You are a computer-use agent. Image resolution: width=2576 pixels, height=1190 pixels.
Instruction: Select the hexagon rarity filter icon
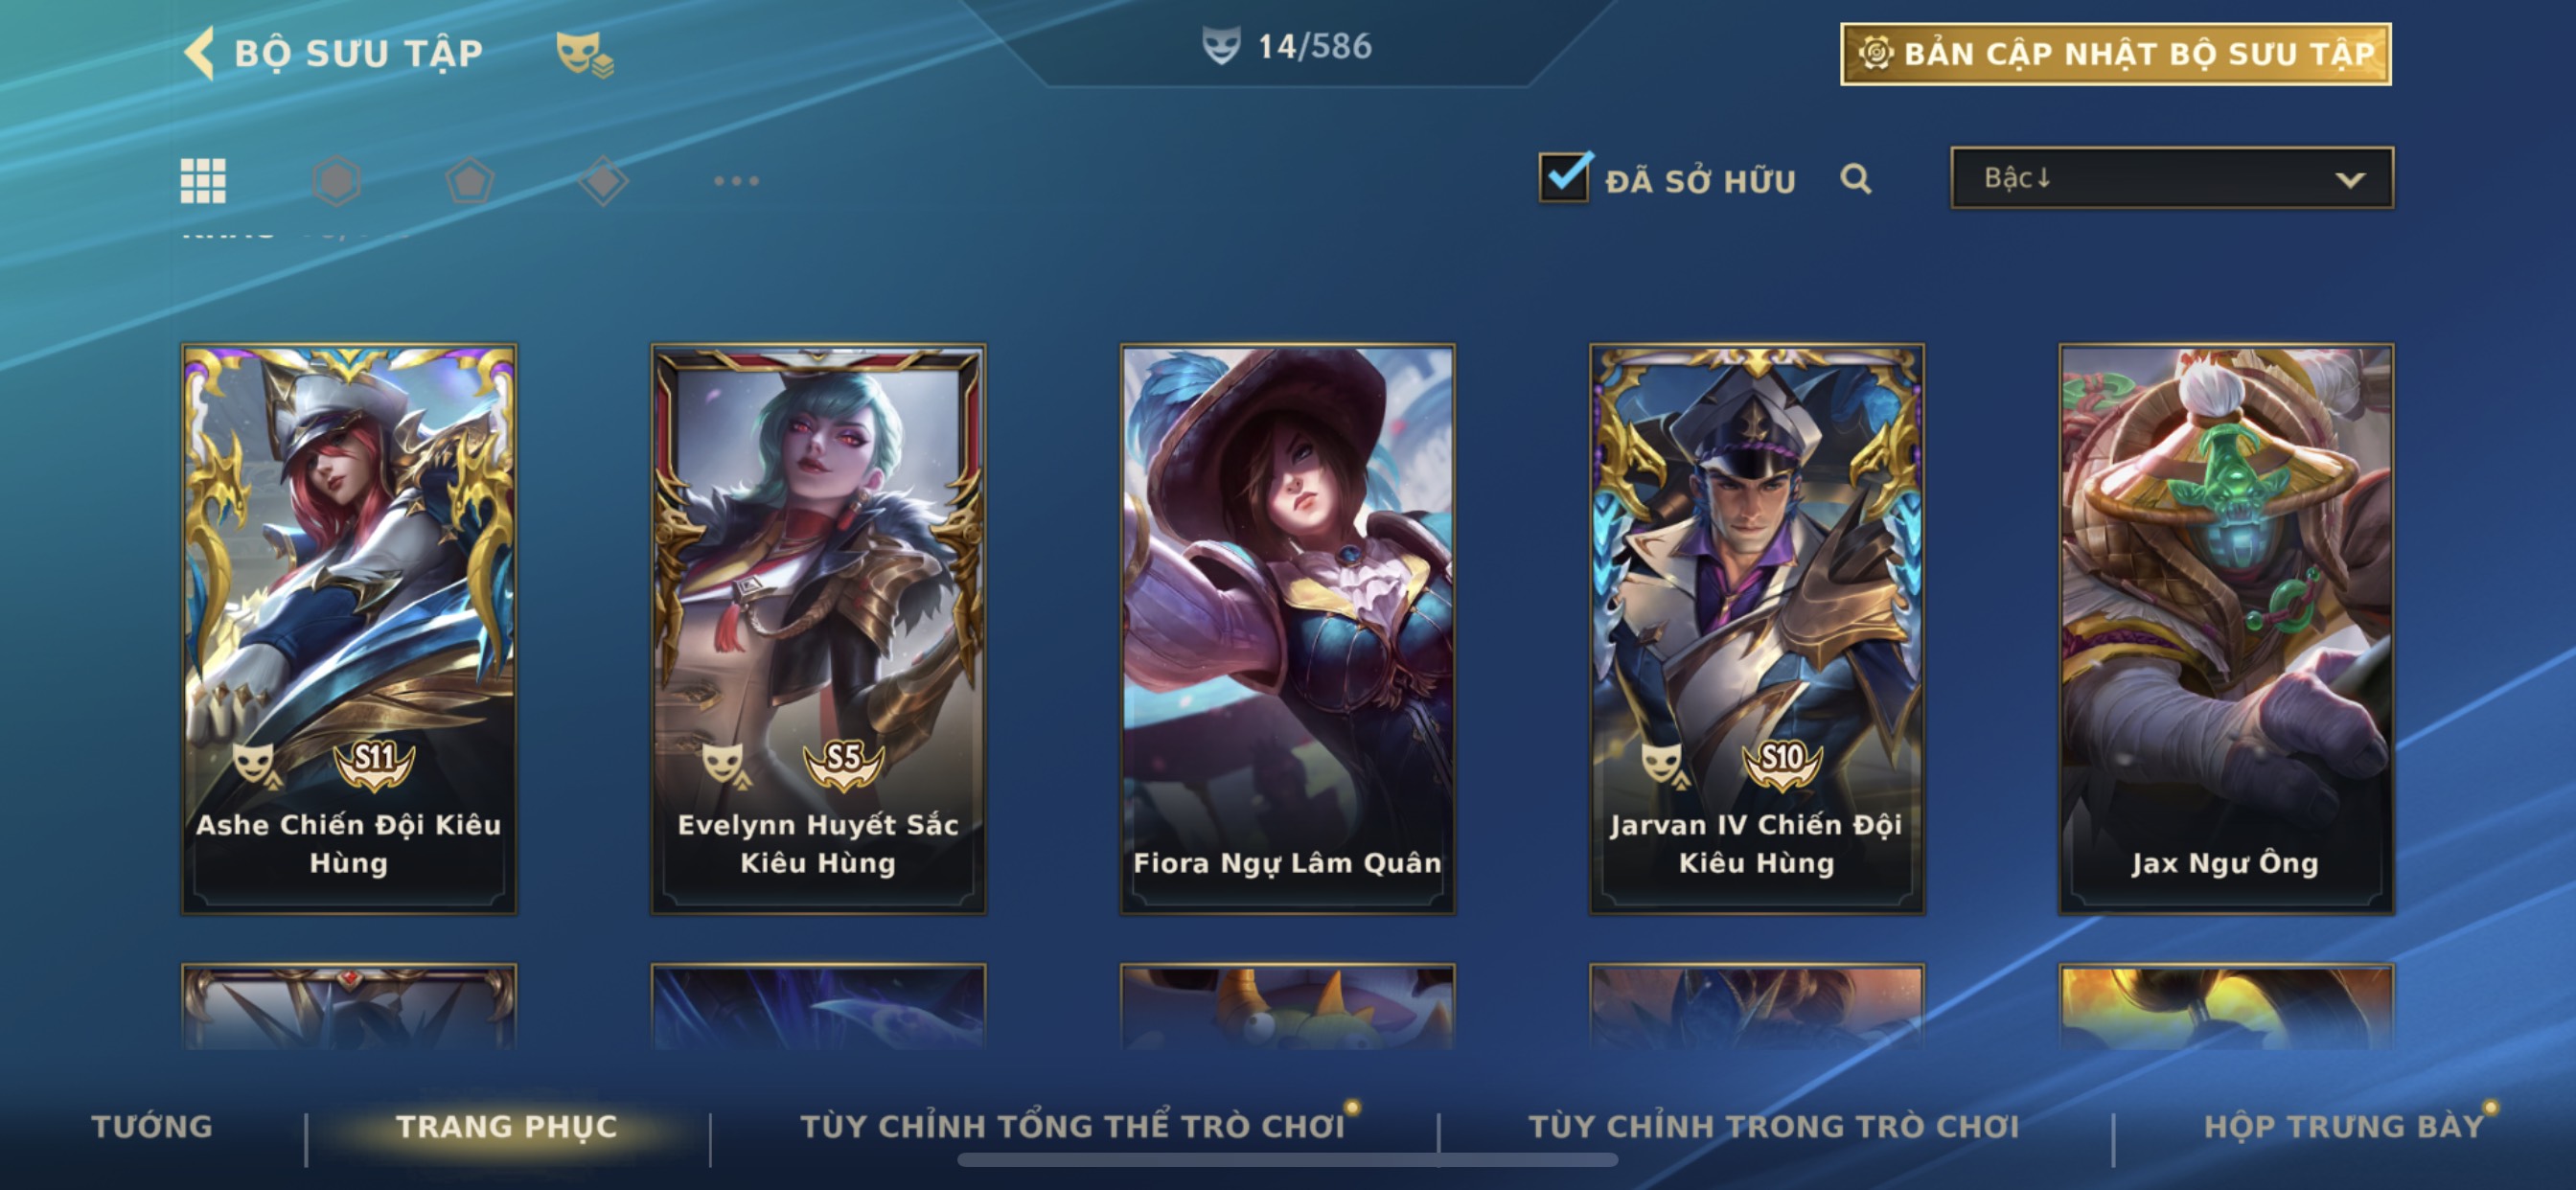(336, 181)
